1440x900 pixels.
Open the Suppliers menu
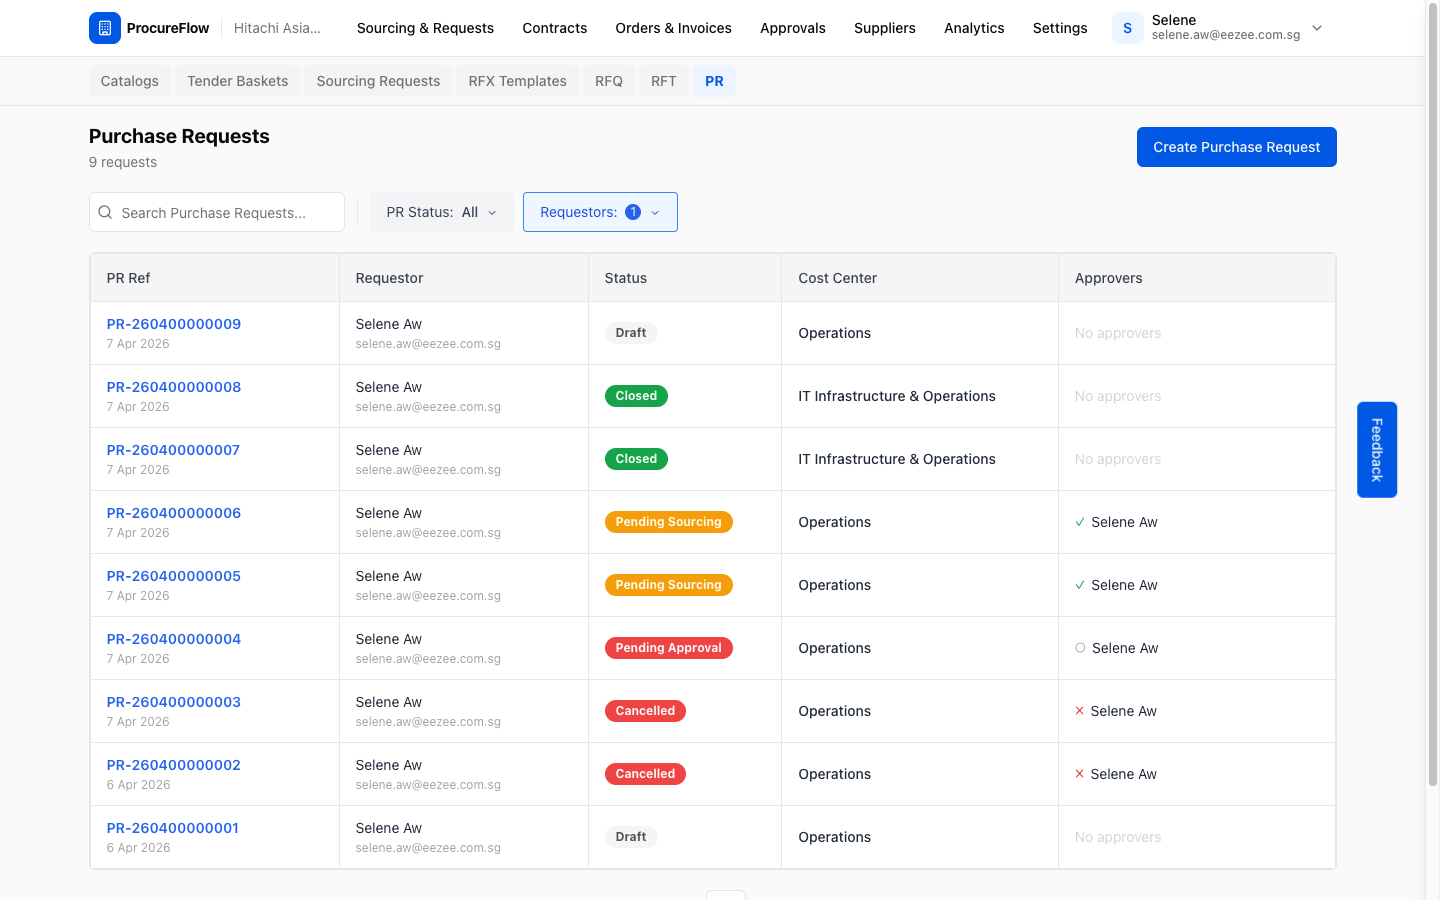885,28
